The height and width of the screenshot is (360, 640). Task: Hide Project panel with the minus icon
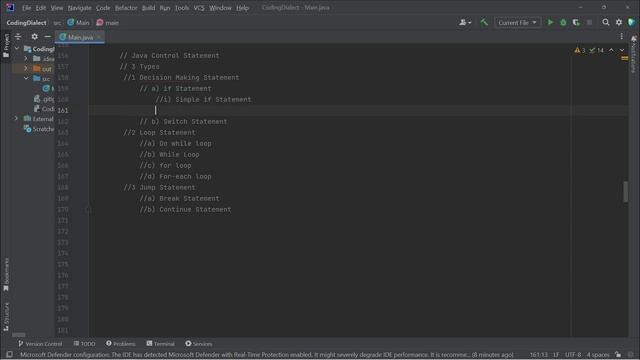click(47, 37)
